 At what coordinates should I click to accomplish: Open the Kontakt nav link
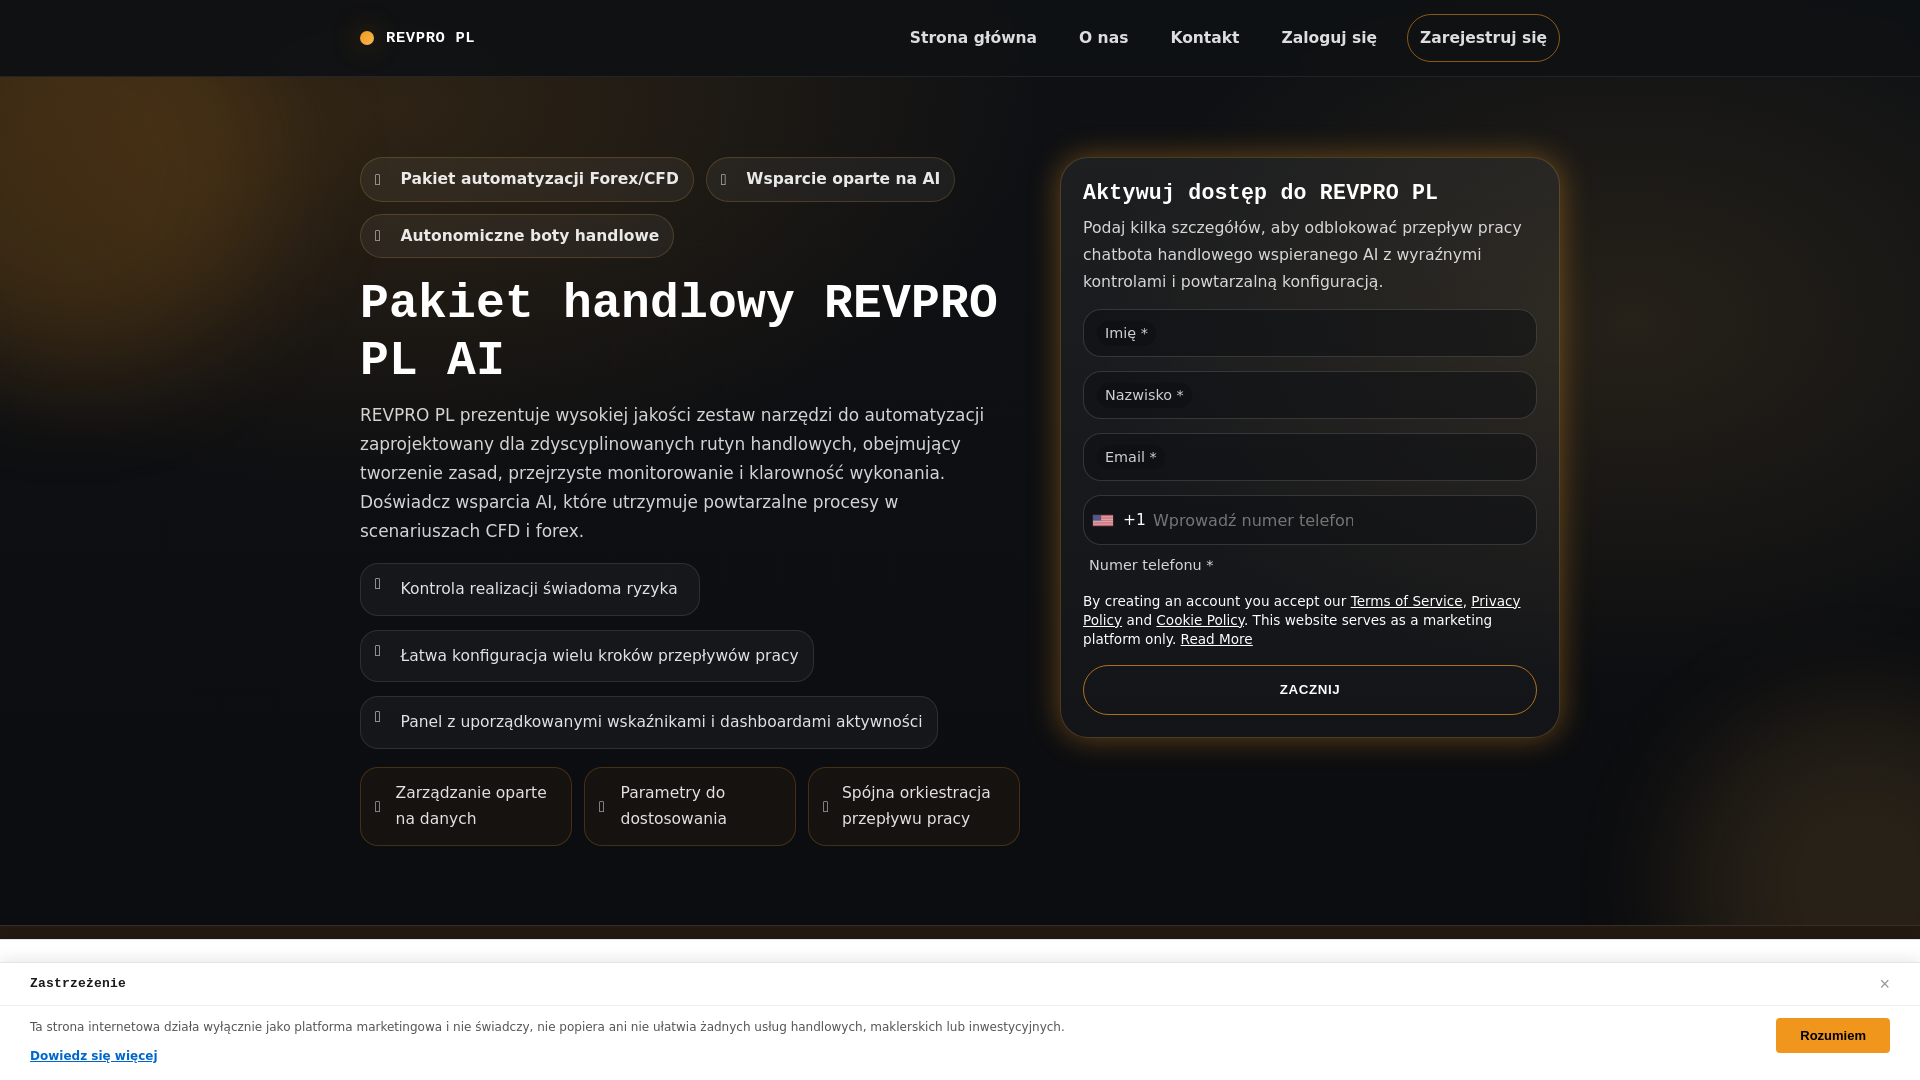(x=1204, y=38)
